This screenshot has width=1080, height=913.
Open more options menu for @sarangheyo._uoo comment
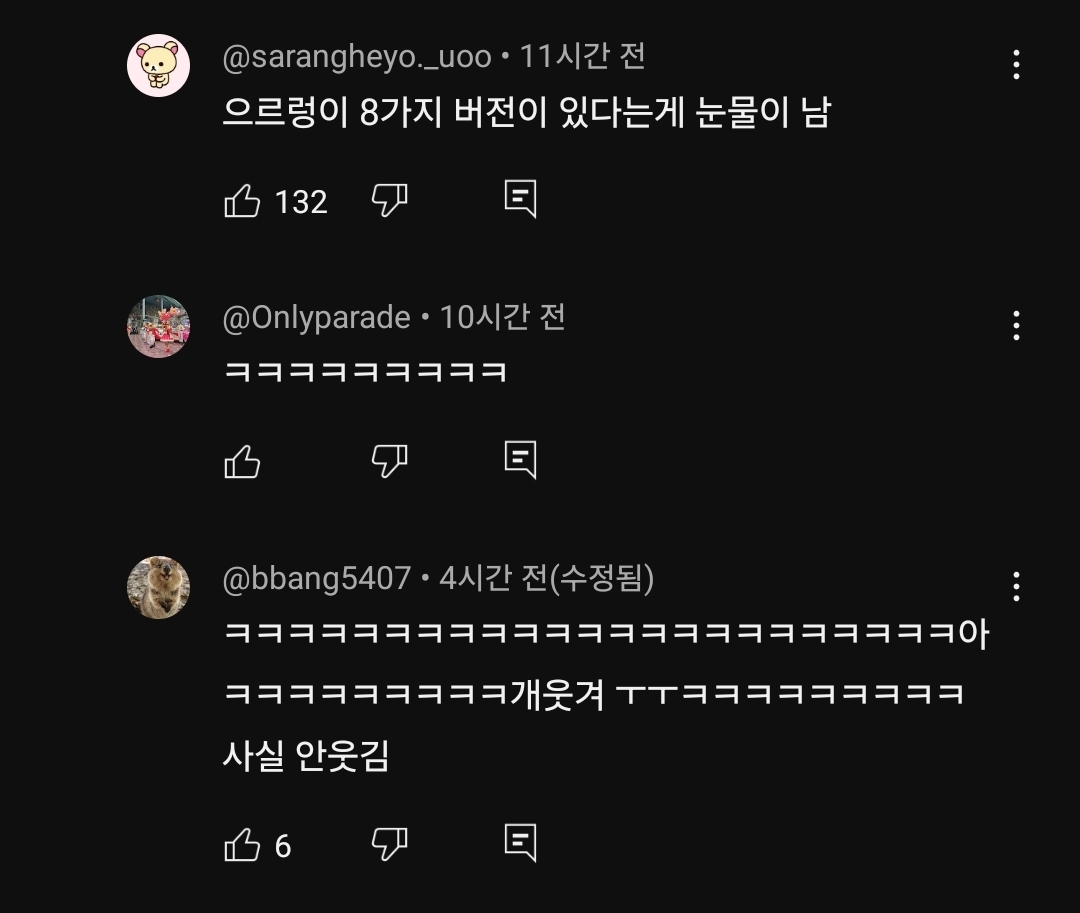pyautogui.click(x=1016, y=65)
